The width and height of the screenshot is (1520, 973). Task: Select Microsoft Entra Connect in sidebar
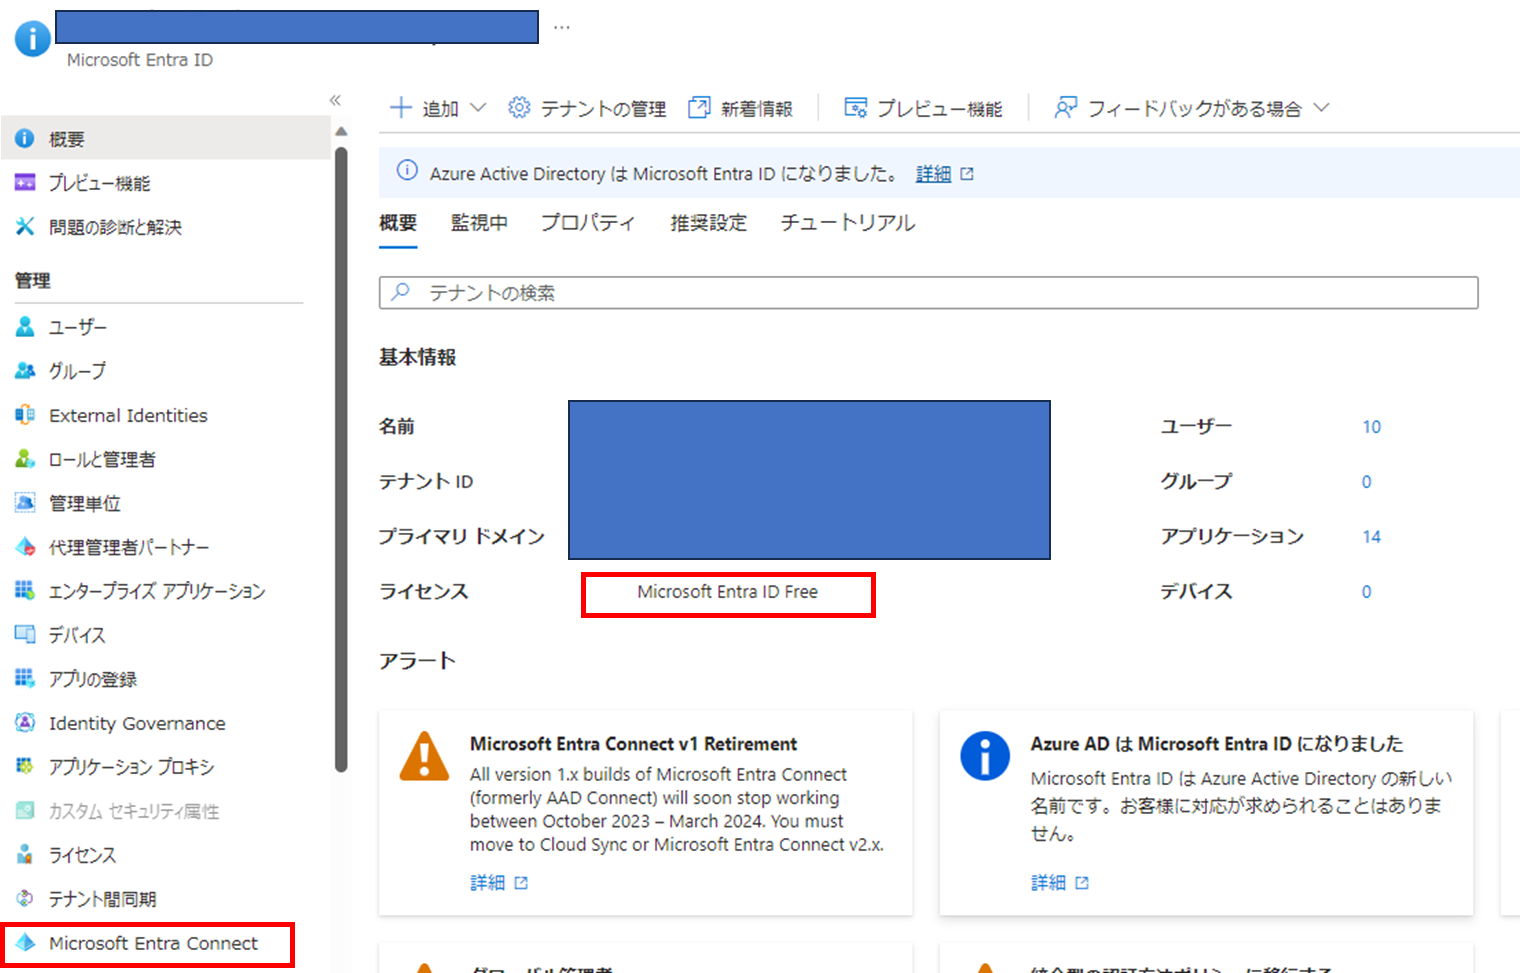[x=152, y=943]
